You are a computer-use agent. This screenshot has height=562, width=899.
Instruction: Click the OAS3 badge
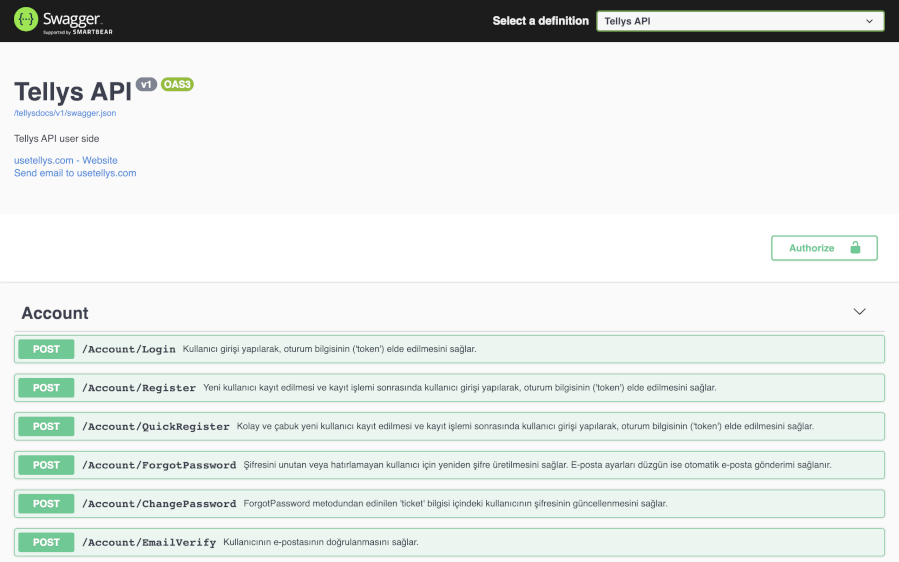pos(177,85)
